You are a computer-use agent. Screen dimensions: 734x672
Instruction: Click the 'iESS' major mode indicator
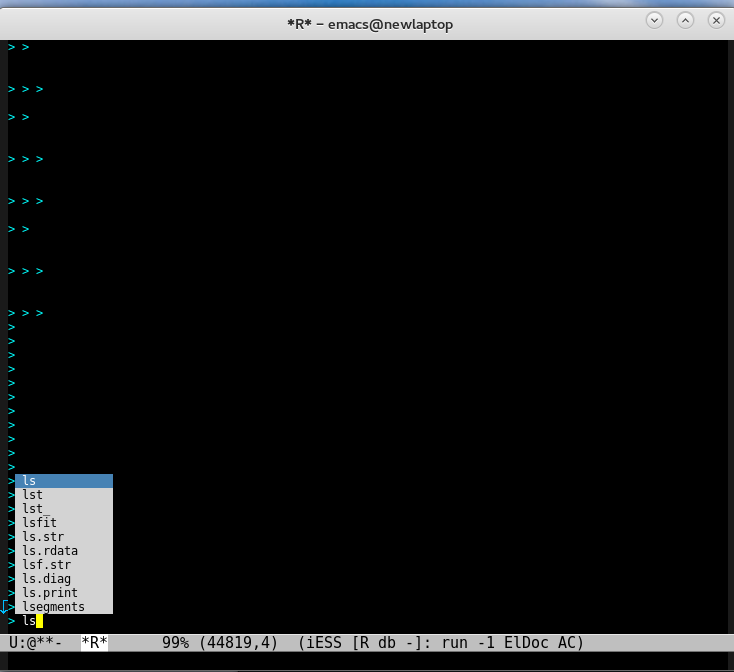click(x=324, y=643)
